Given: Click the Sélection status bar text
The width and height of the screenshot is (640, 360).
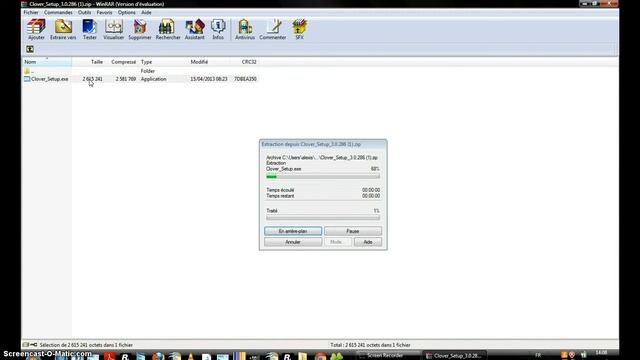Looking at the screenshot, I should (86, 345).
